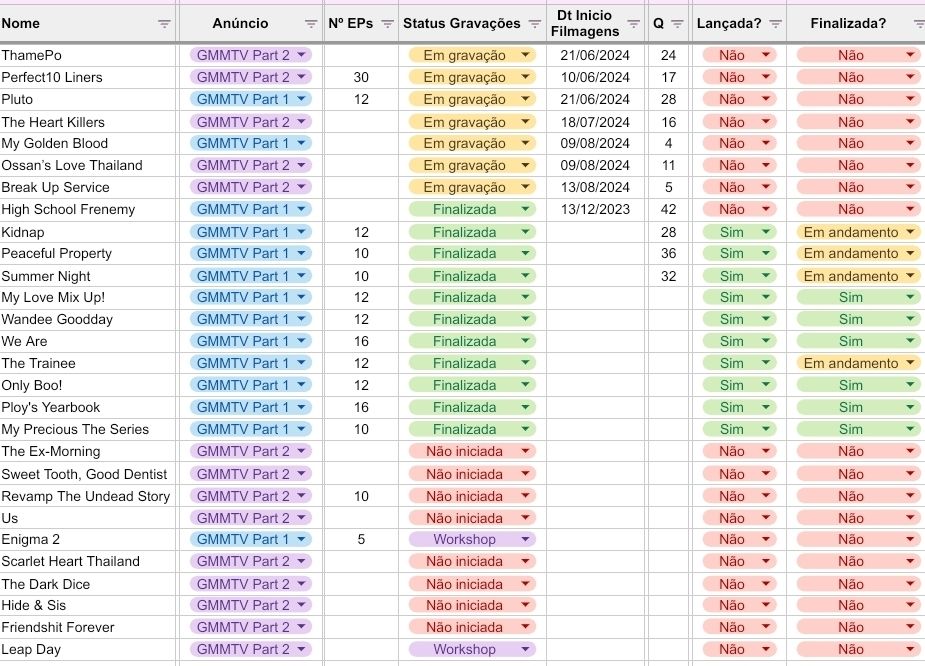
Task: Open the Anúncio column filter icon
Action: tap(311, 24)
